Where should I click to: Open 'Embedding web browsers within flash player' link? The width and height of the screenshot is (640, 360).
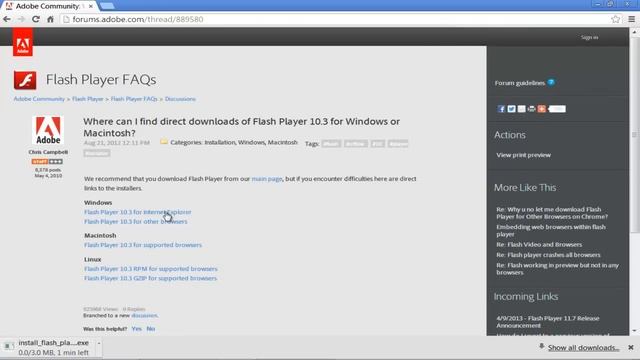pyautogui.click(x=551, y=230)
